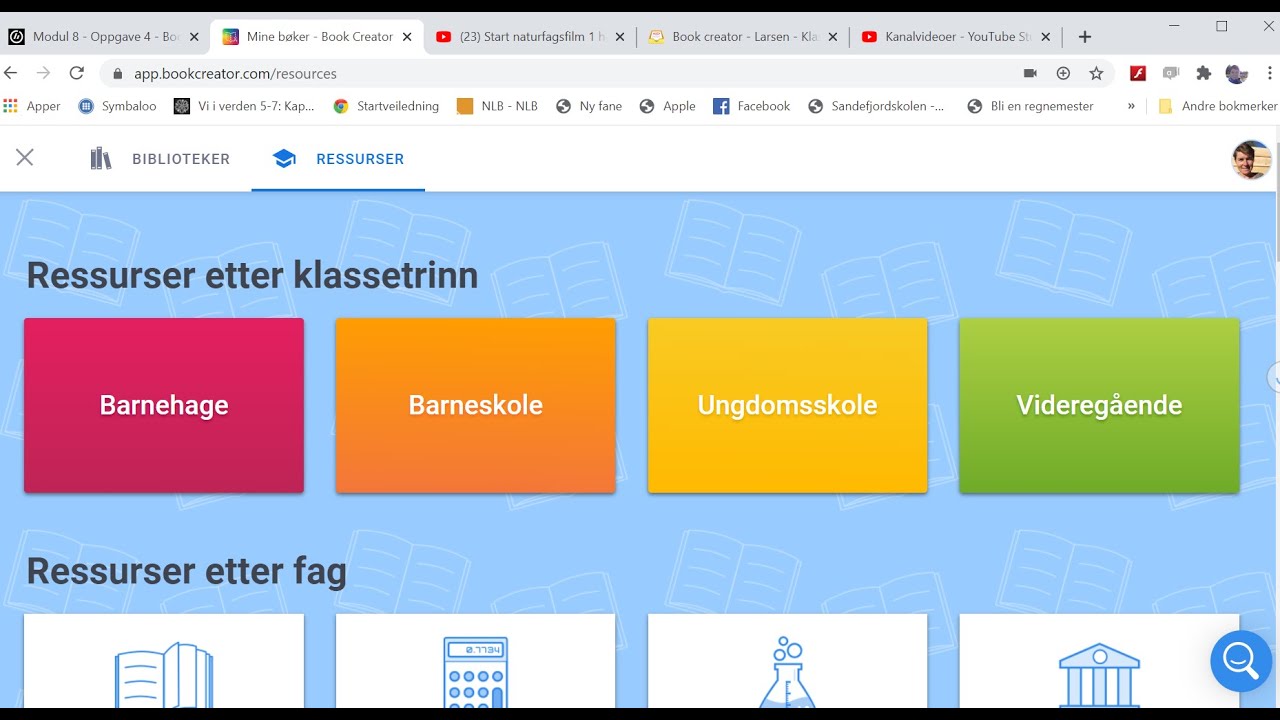1280x720 pixels.
Task: Open the Andre bokmerker folder
Action: pyautogui.click(x=1218, y=106)
